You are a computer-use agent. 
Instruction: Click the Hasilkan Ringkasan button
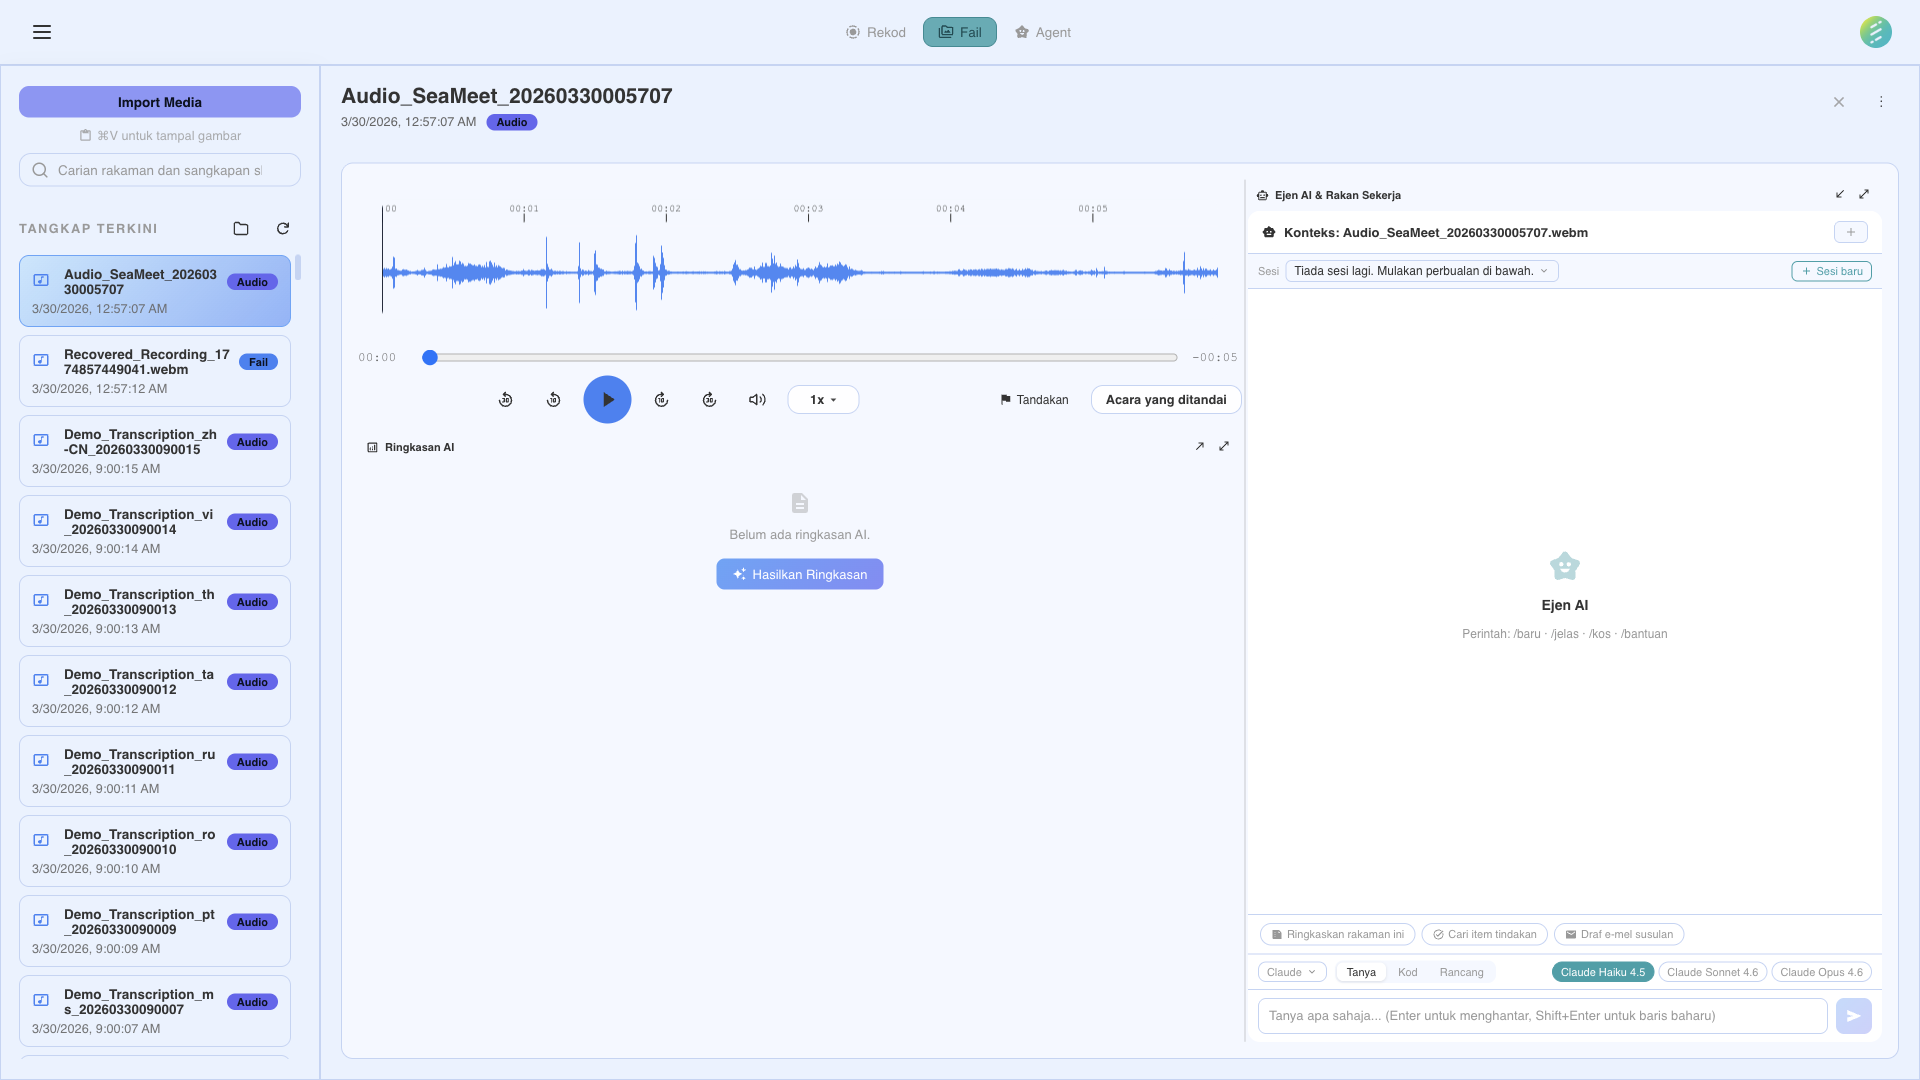click(x=799, y=574)
